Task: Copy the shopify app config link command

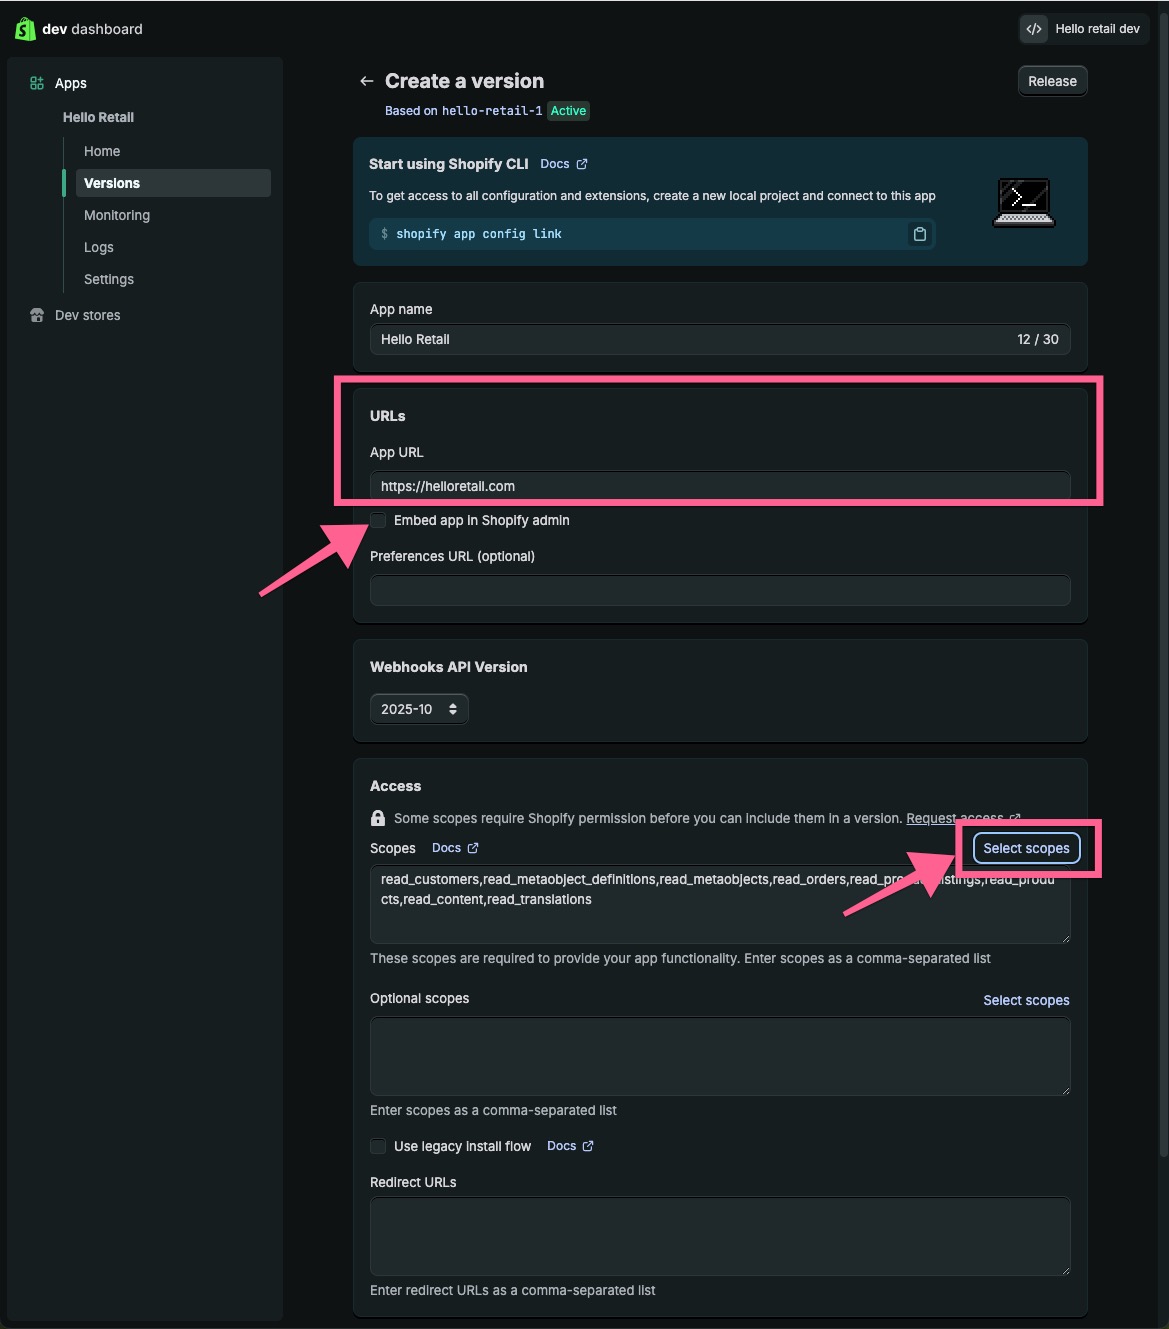Action: click(x=919, y=234)
